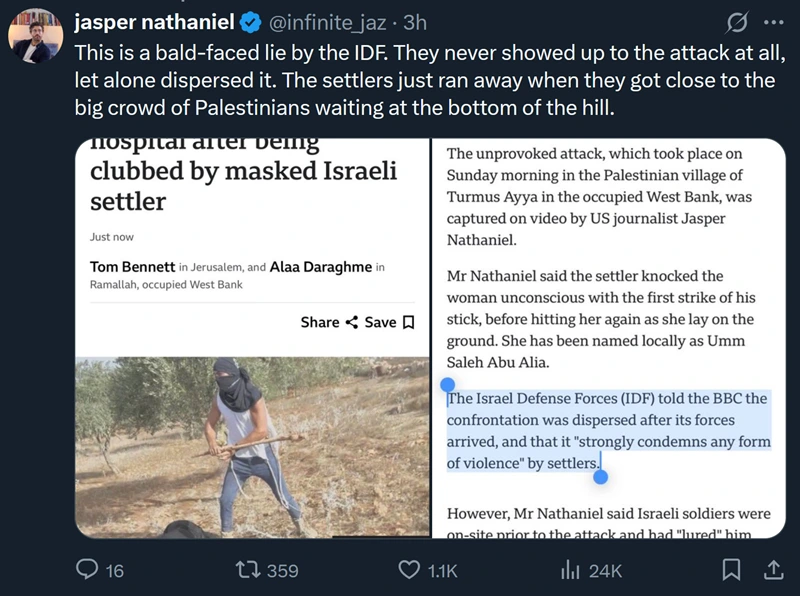Viewport: 800px width, 596px height.
Task: Open the display name jasper nathaniel
Action: click(155, 22)
